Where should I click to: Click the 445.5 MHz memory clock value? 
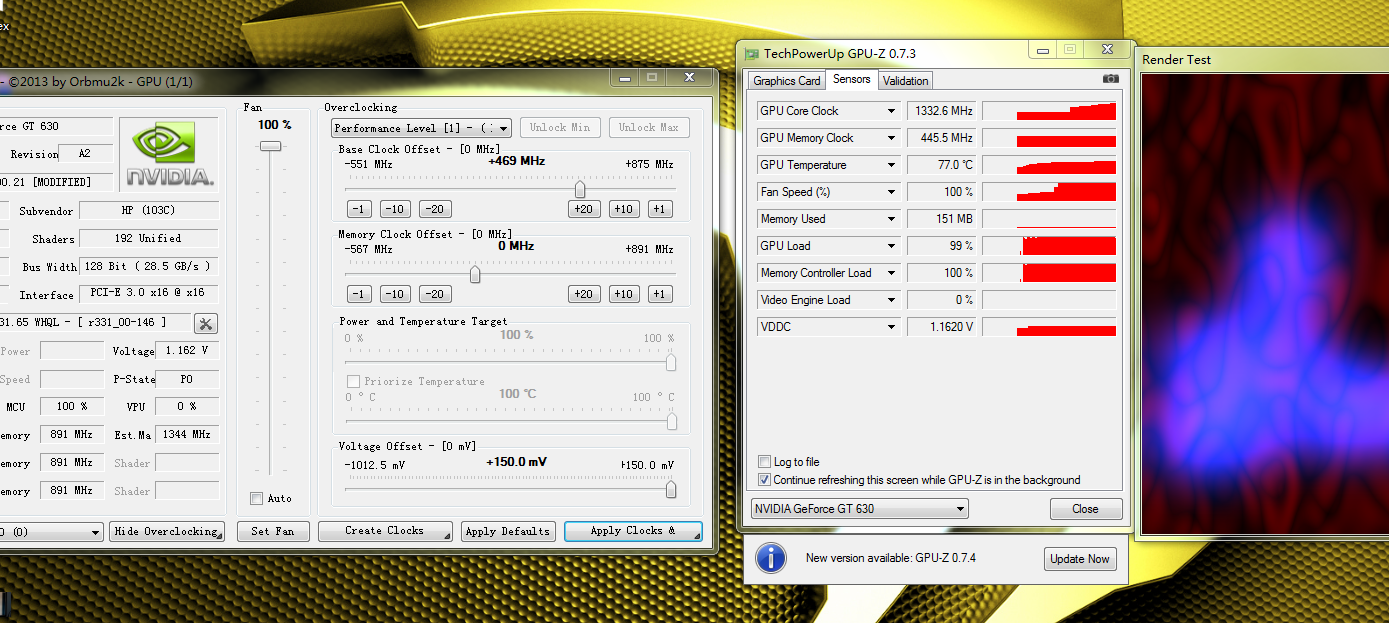[942, 138]
